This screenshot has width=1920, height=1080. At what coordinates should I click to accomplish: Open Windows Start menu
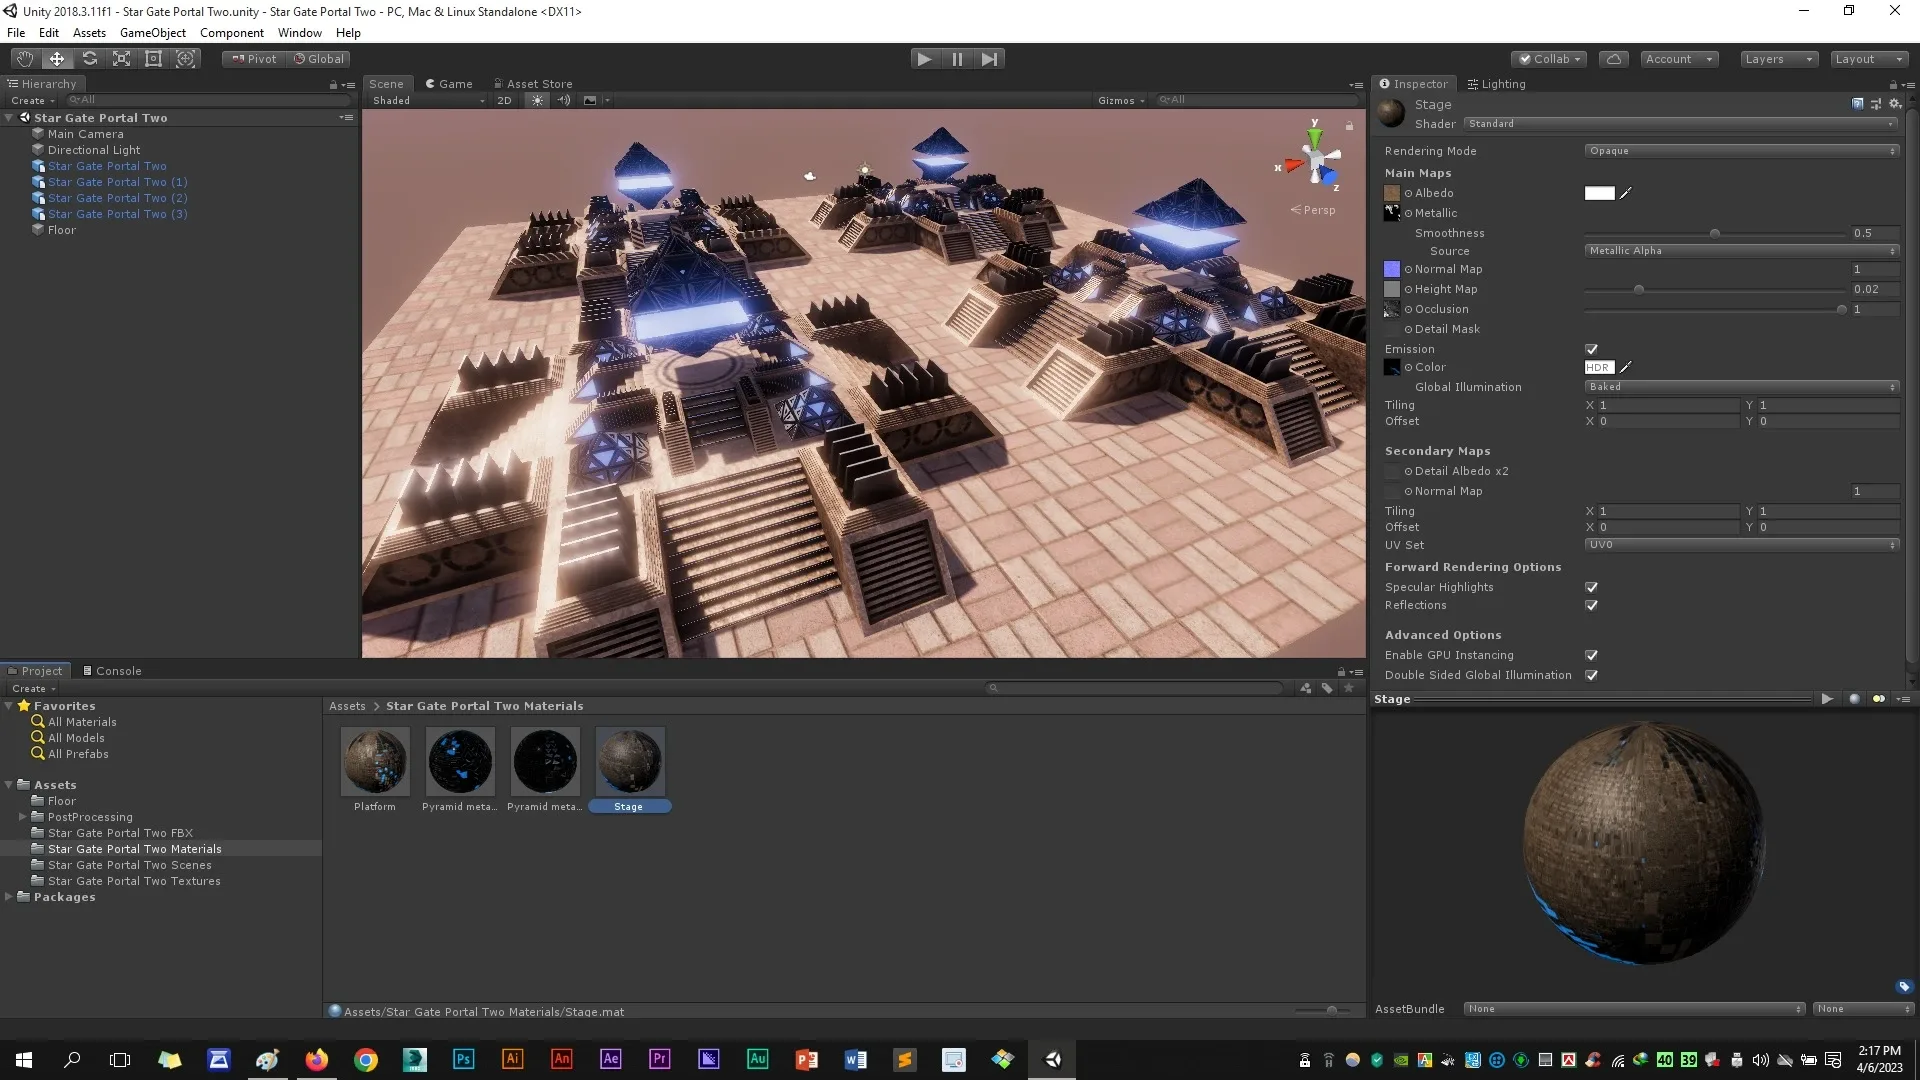(24, 1060)
